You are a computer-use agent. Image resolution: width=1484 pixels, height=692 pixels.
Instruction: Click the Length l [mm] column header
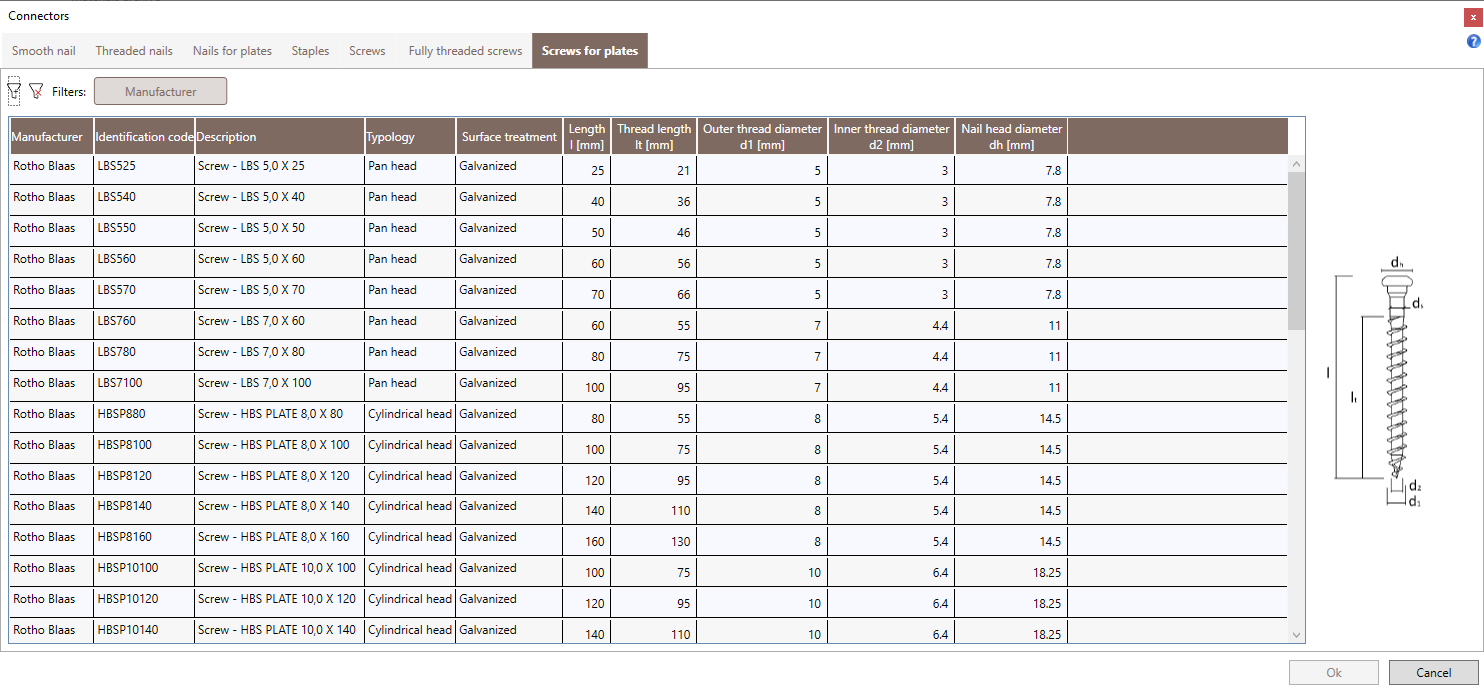[x=587, y=137]
